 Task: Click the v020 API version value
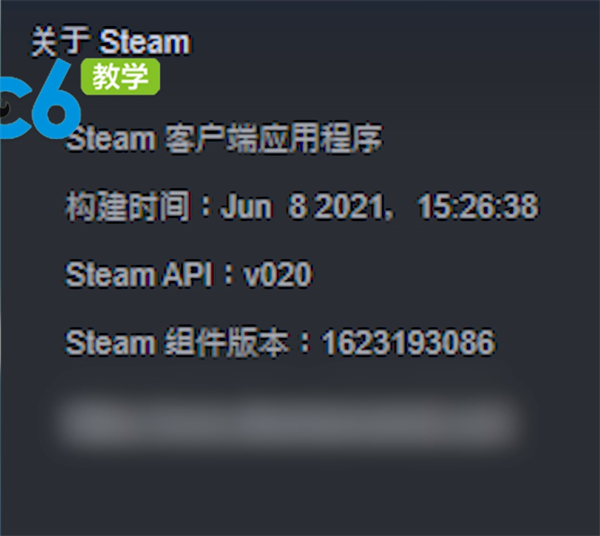[x=278, y=274]
